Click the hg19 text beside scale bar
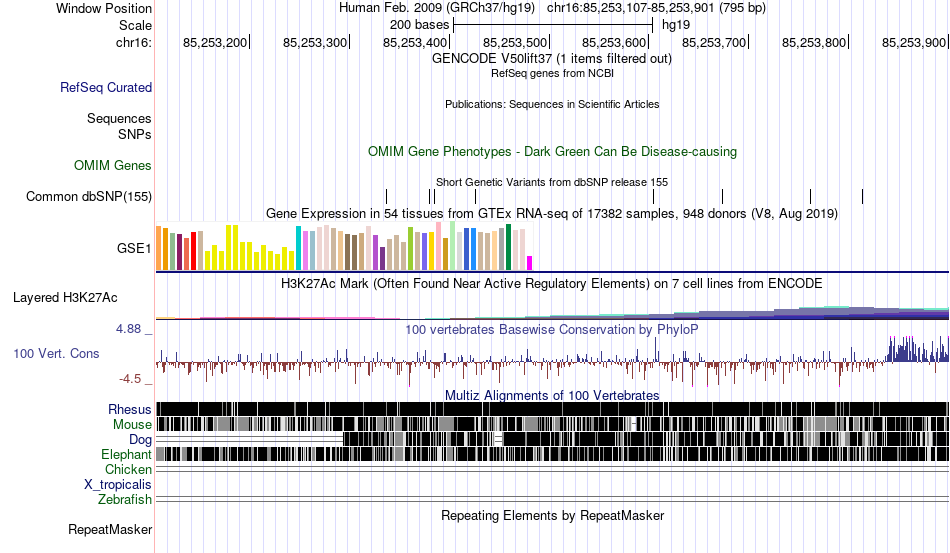Viewport: 950px width, 553px height. pyautogui.click(x=676, y=25)
